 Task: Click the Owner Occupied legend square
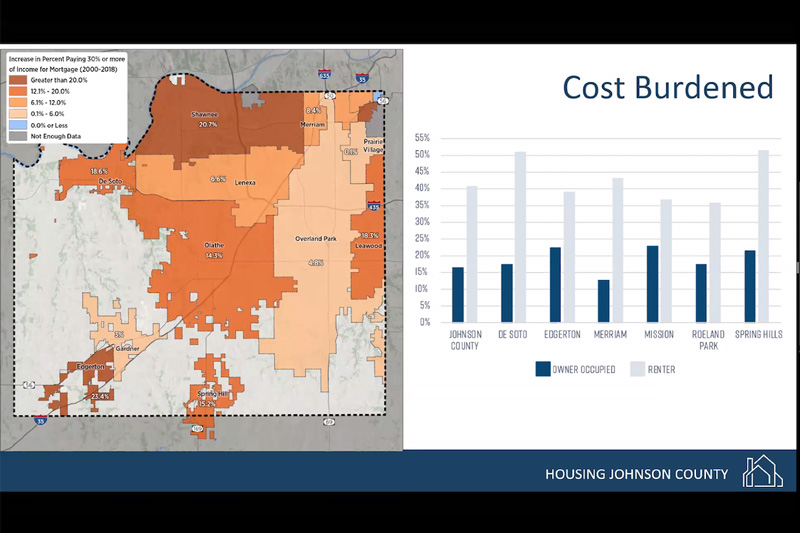click(x=544, y=369)
